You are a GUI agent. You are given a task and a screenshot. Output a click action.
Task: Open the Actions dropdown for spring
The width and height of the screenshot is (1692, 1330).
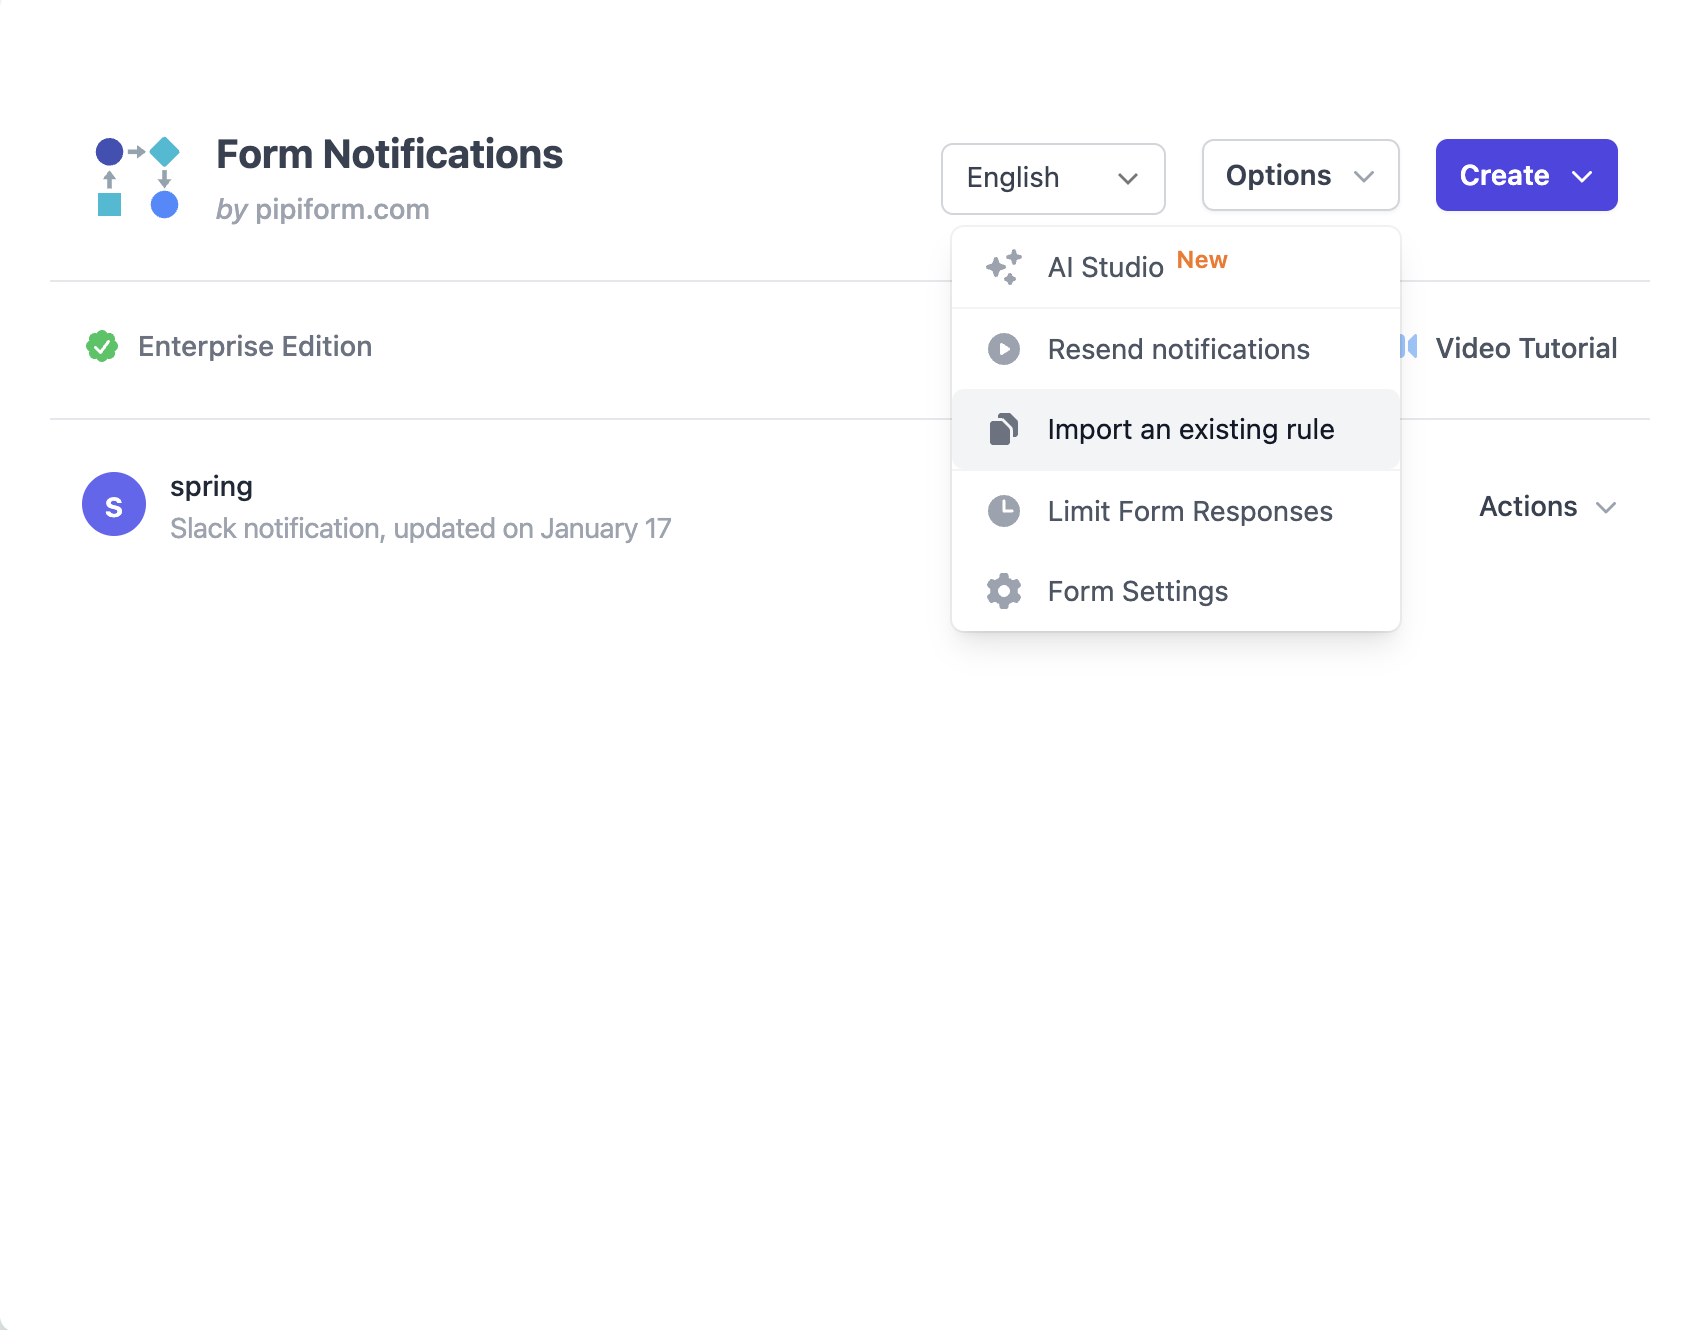click(1547, 507)
